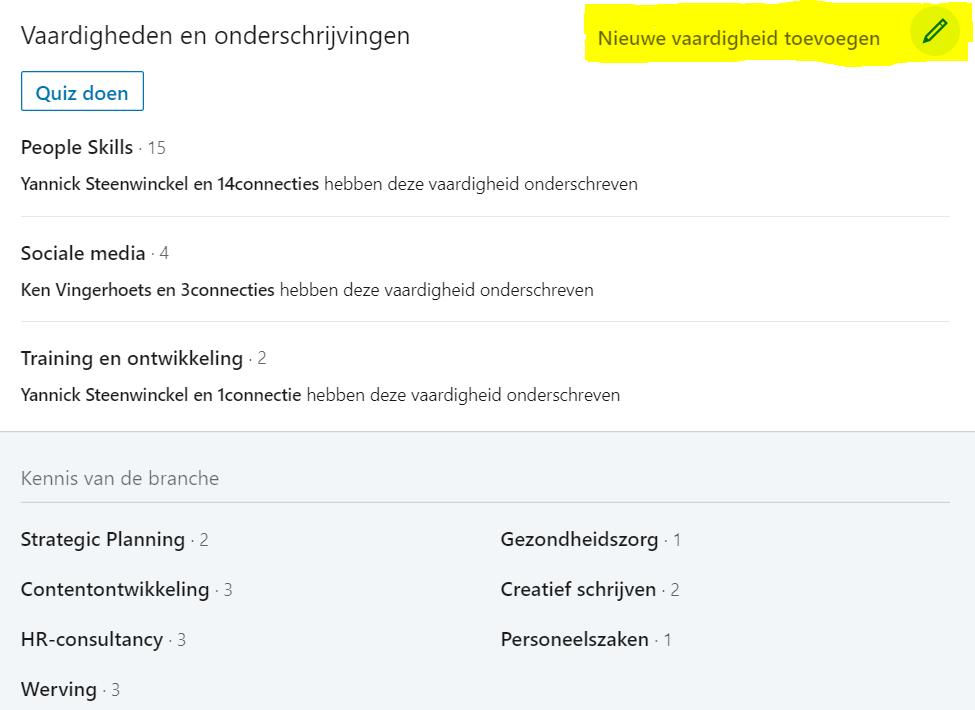
Task: Click the Kennis van de branche heading
Action: click(x=120, y=478)
